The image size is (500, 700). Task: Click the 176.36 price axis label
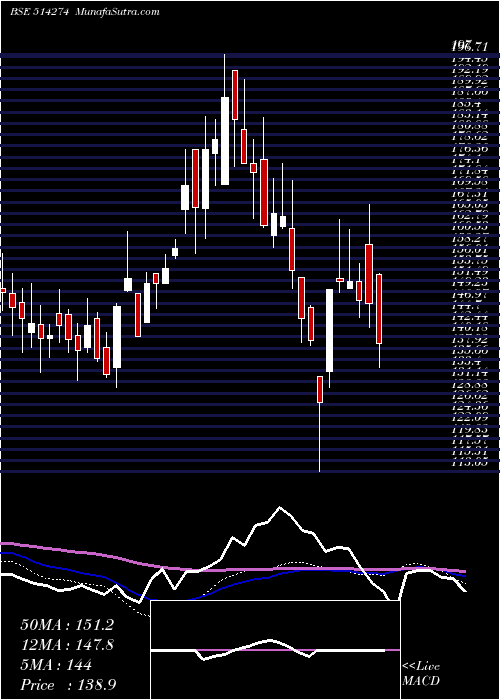469,148
